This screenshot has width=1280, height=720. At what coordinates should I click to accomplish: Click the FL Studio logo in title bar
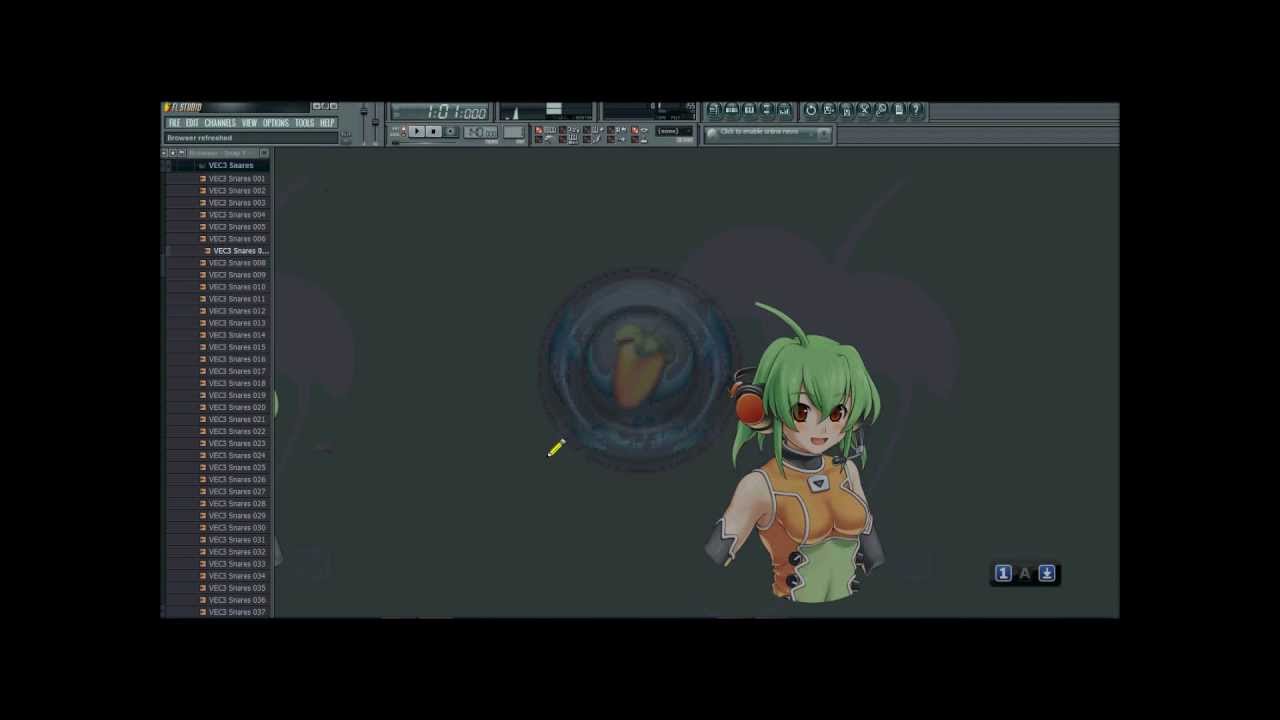click(x=183, y=107)
